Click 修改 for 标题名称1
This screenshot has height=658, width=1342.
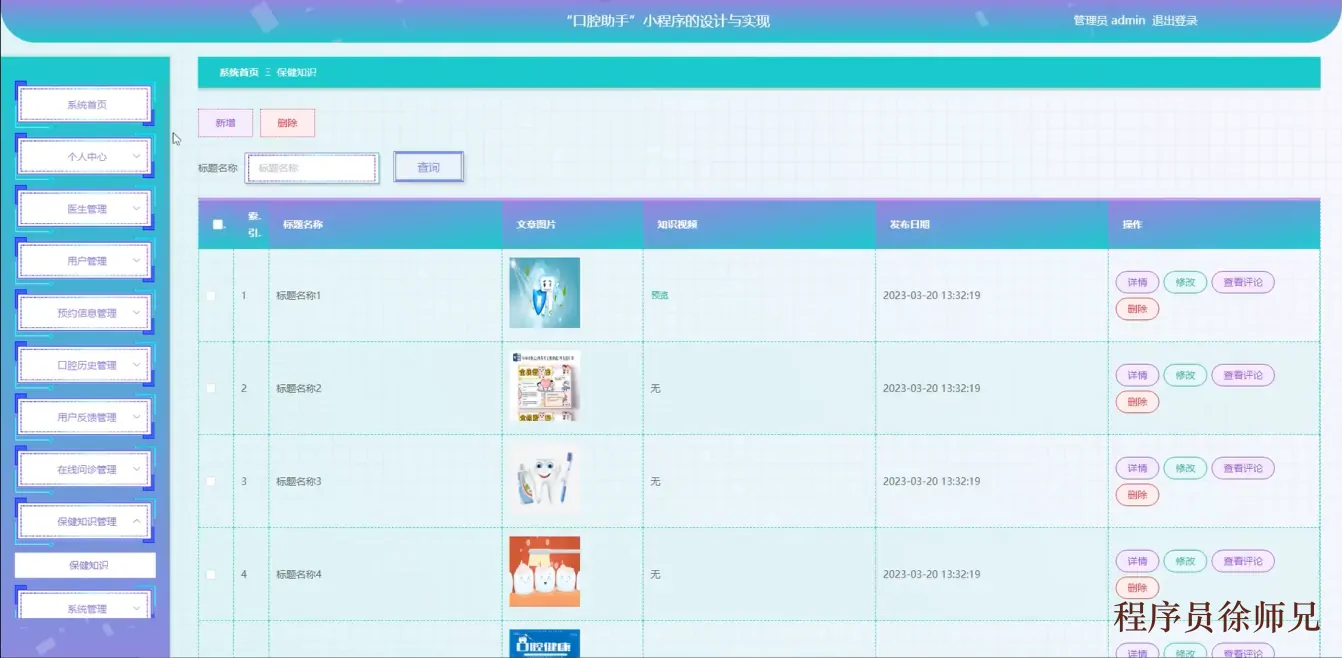(1185, 282)
